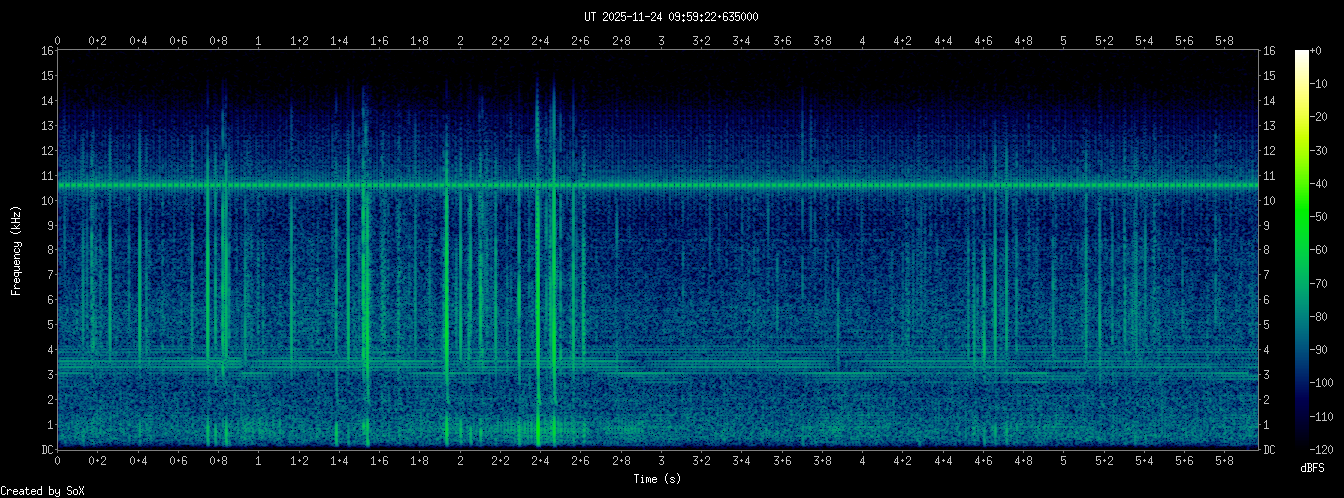
Task: Click the 10 kHz label on the right axis
Action: pos(1271,201)
